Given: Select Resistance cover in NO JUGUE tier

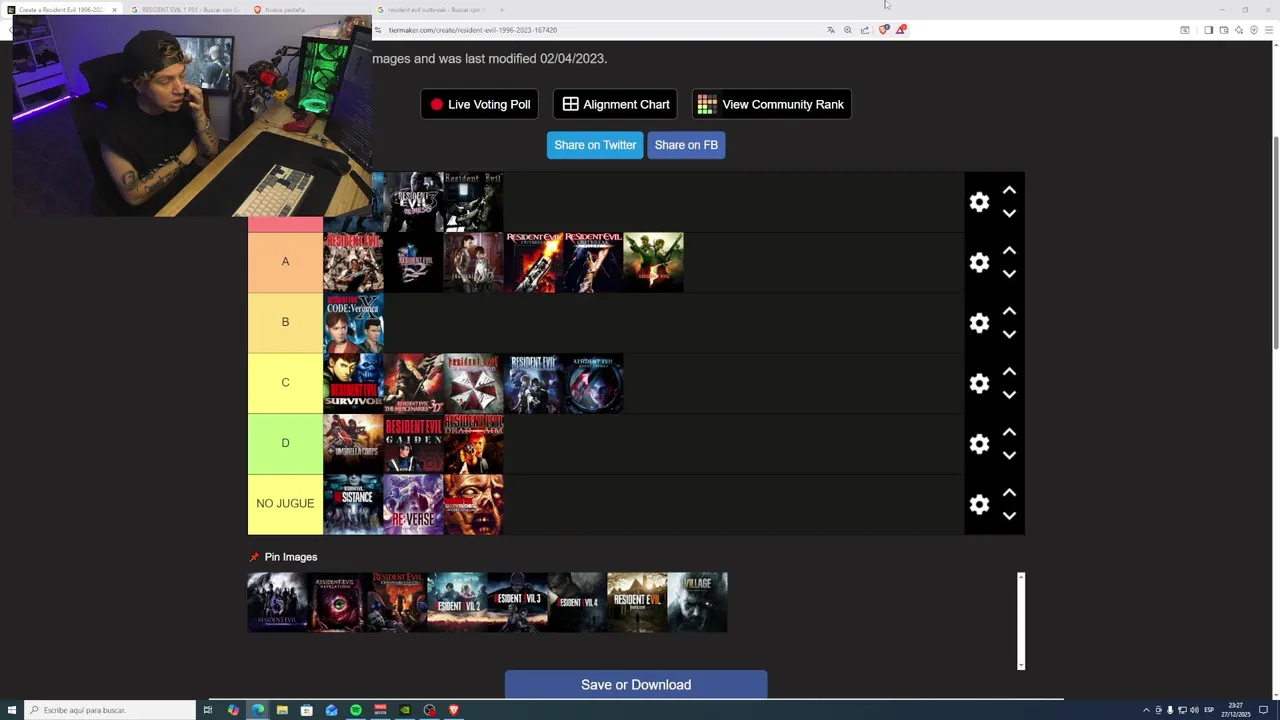Looking at the screenshot, I should 353,504.
